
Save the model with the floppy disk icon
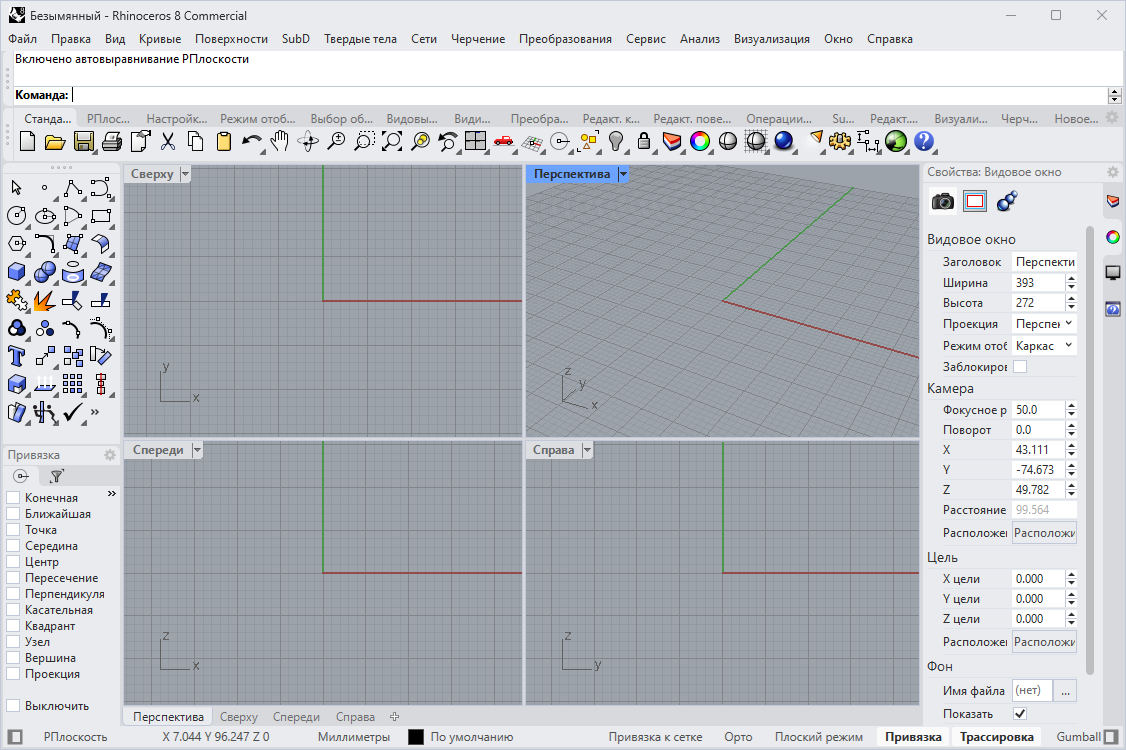pyautogui.click(x=83, y=142)
